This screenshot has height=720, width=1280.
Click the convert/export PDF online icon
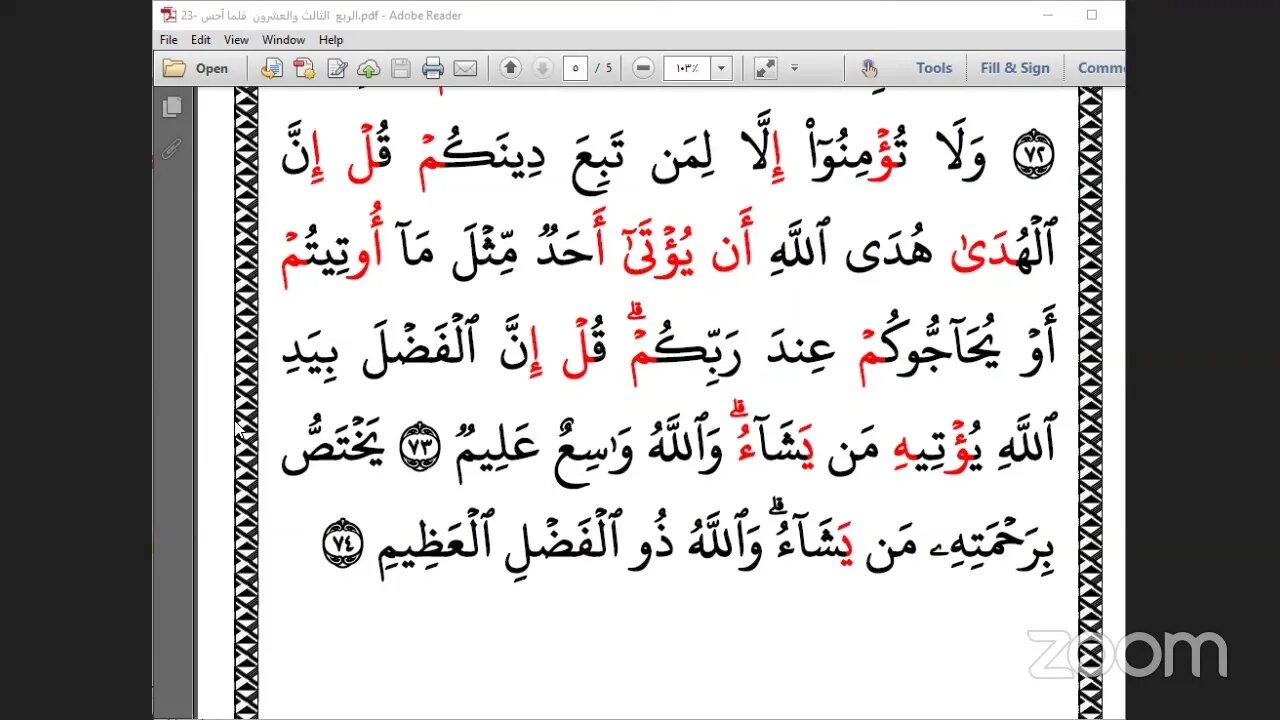271,68
